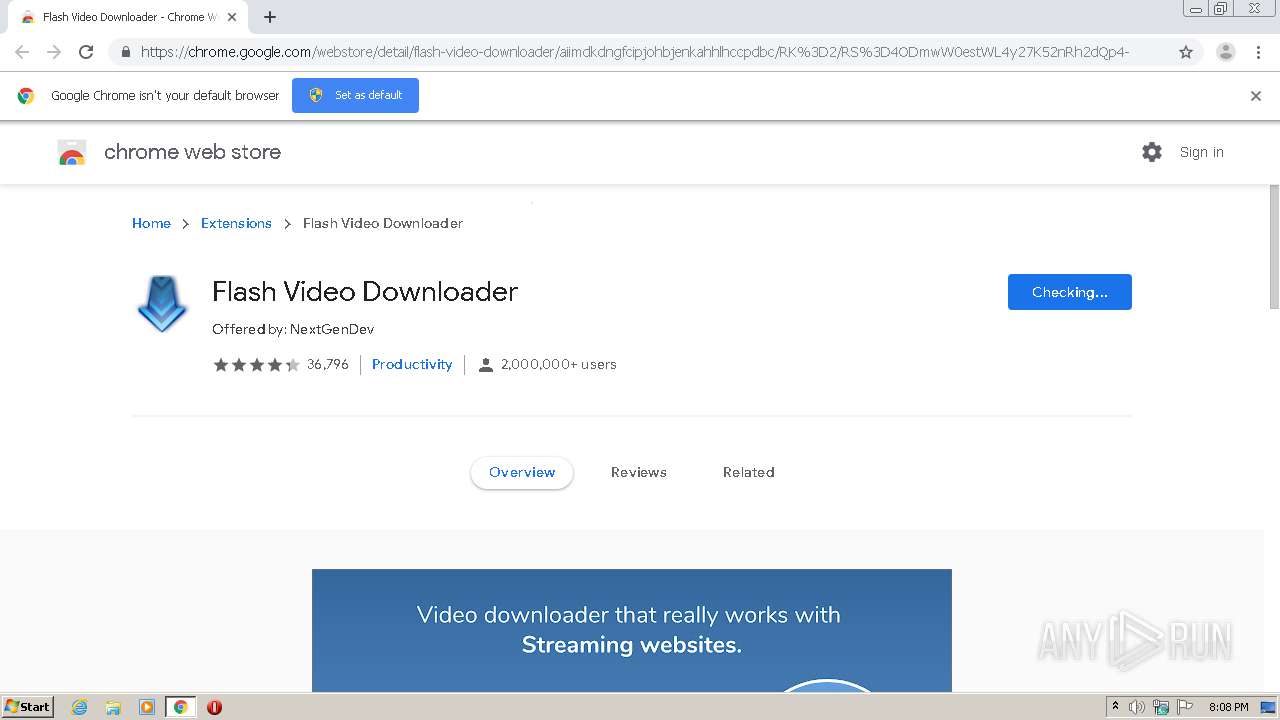Screen dimensions: 1280x720
Task: Open the Chrome profile avatar icon
Action: (x=1225, y=52)
